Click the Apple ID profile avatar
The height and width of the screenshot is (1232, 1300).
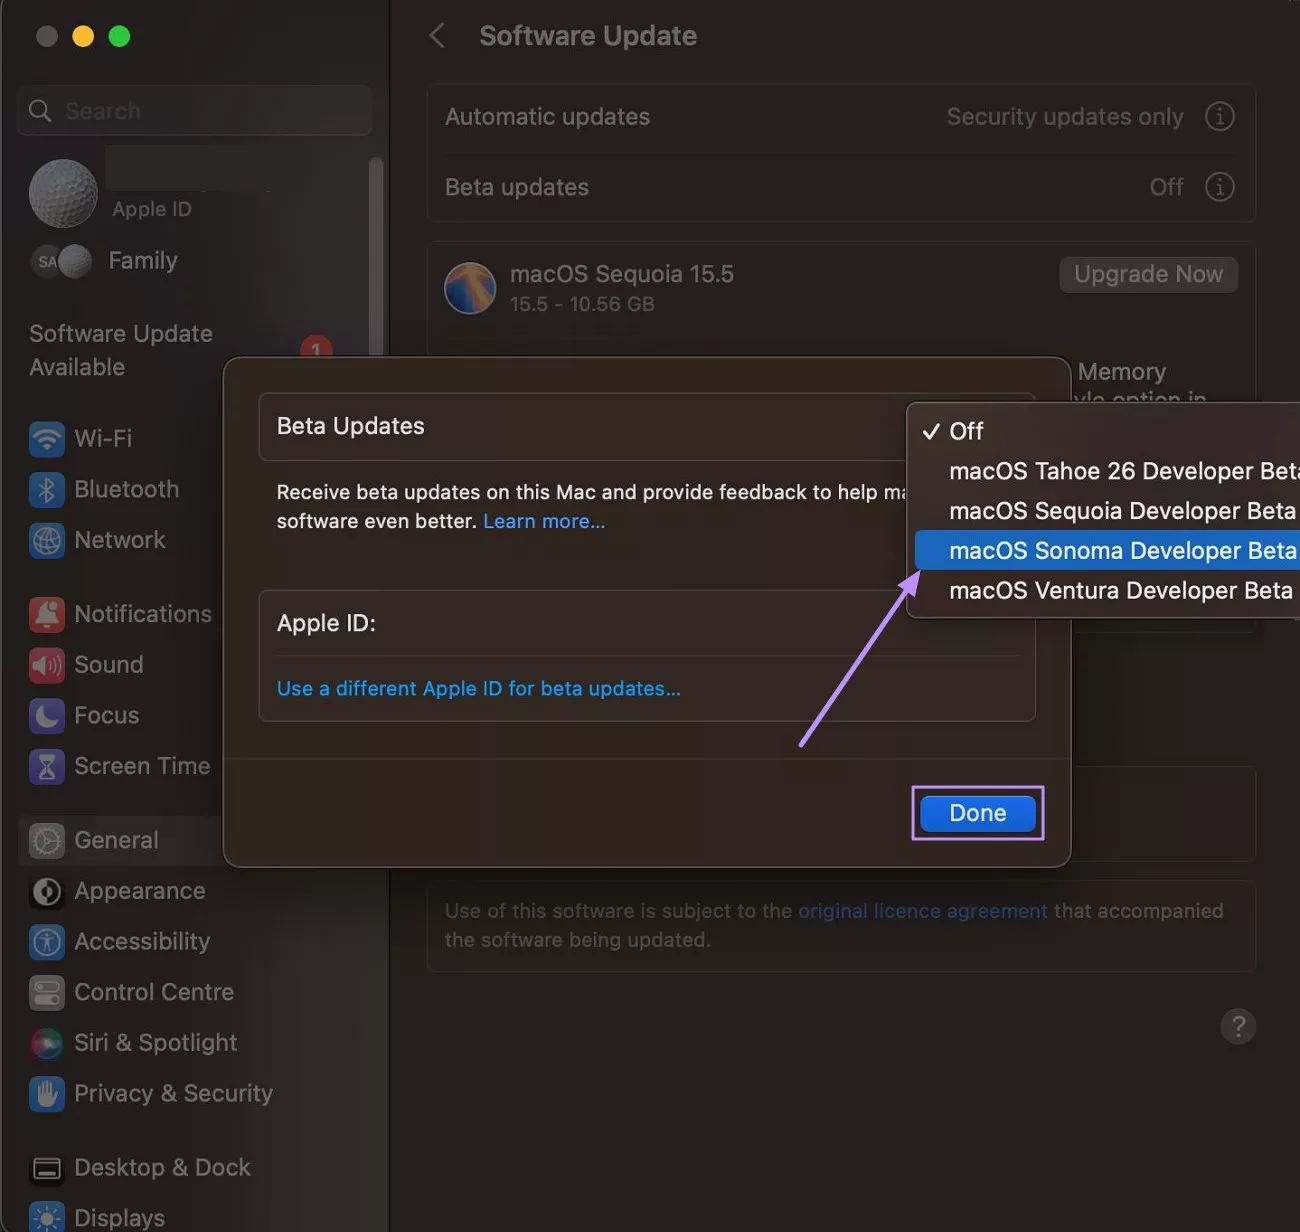point(63,193)
